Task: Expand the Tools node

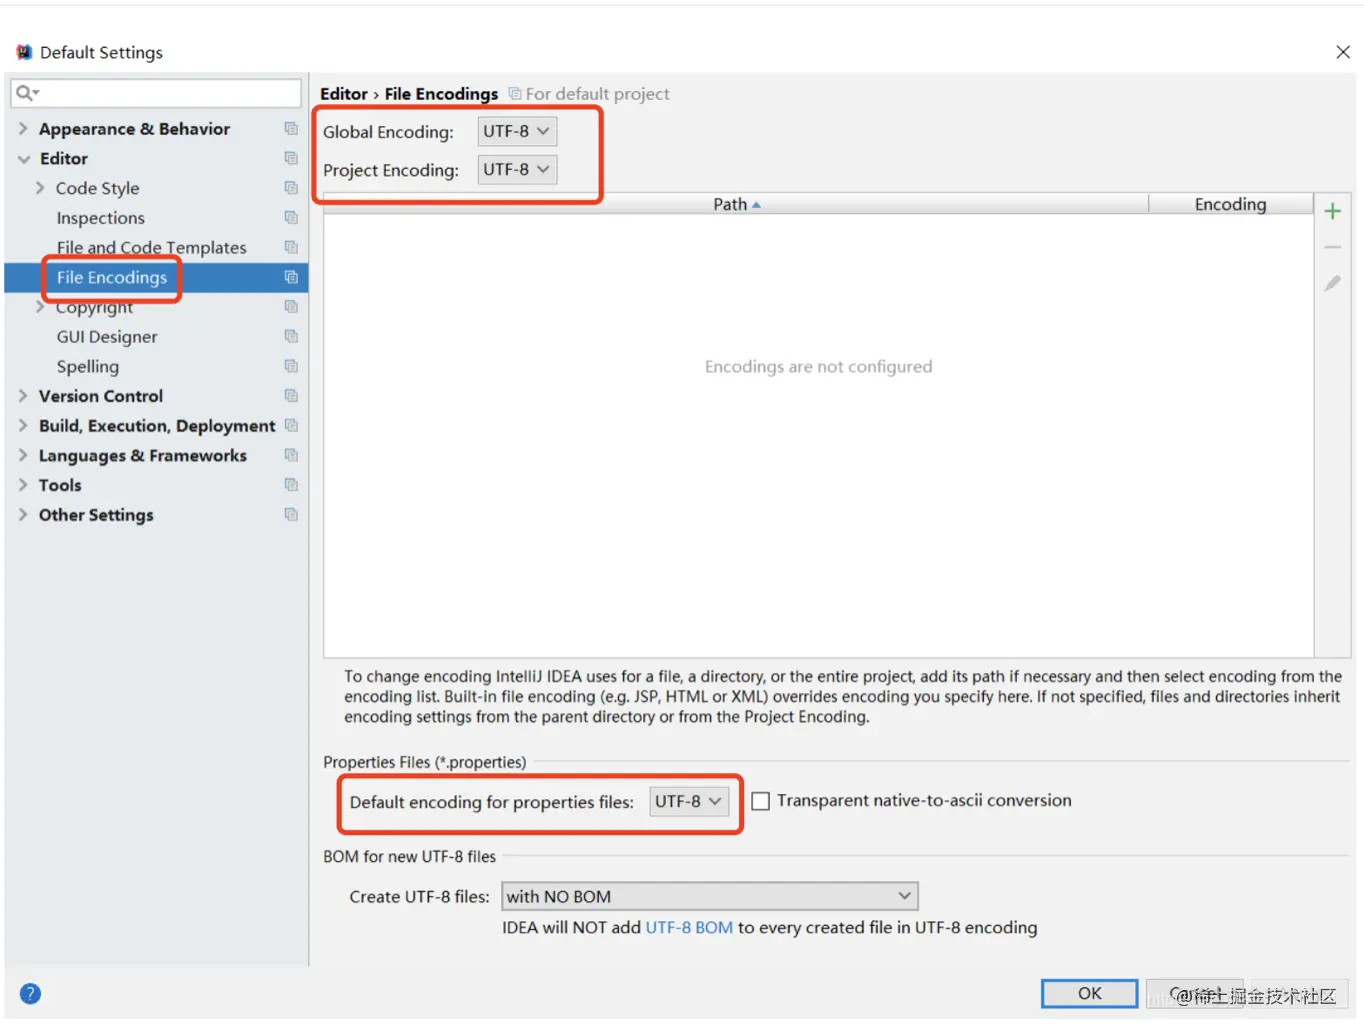Action: (x=23, y=485)
